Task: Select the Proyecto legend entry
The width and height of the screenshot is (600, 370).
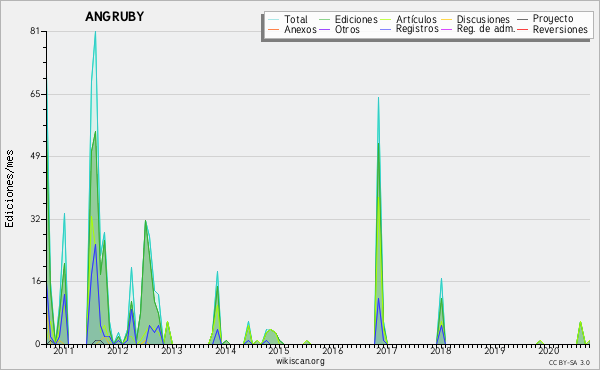Action: (553, 19)
